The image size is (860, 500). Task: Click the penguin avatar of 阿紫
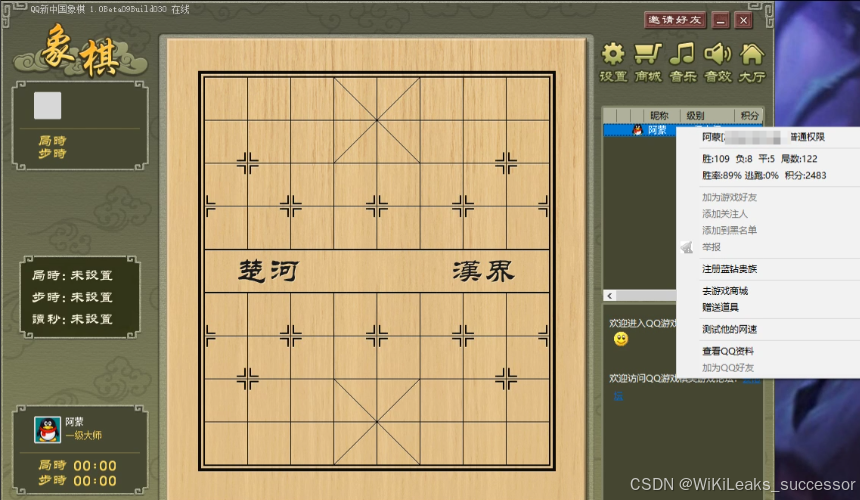(x=48, y=429)
